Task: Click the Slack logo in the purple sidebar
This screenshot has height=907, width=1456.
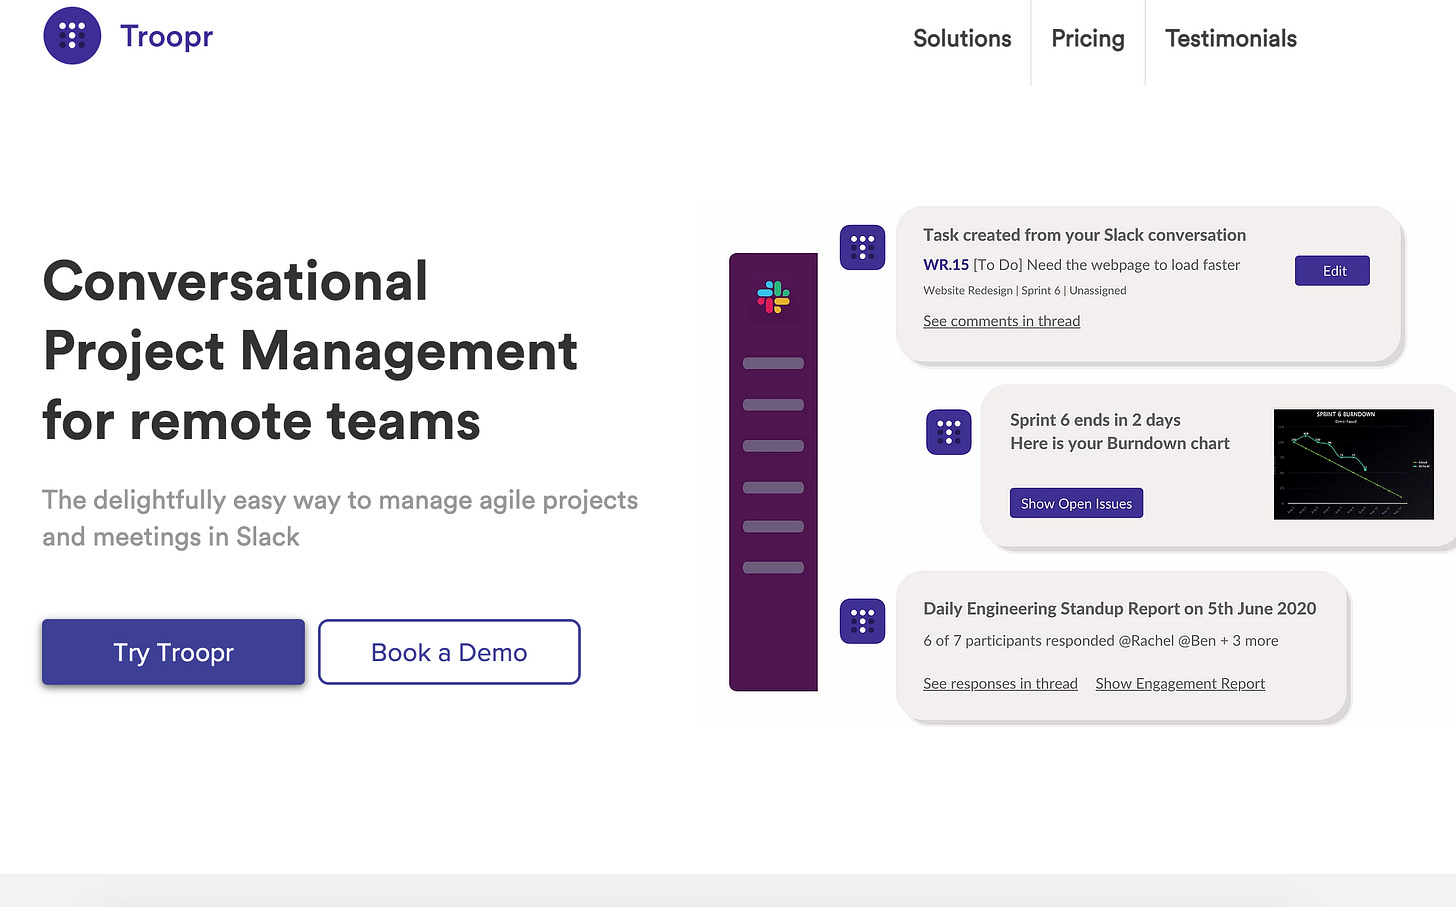Action: click(773, 298)
